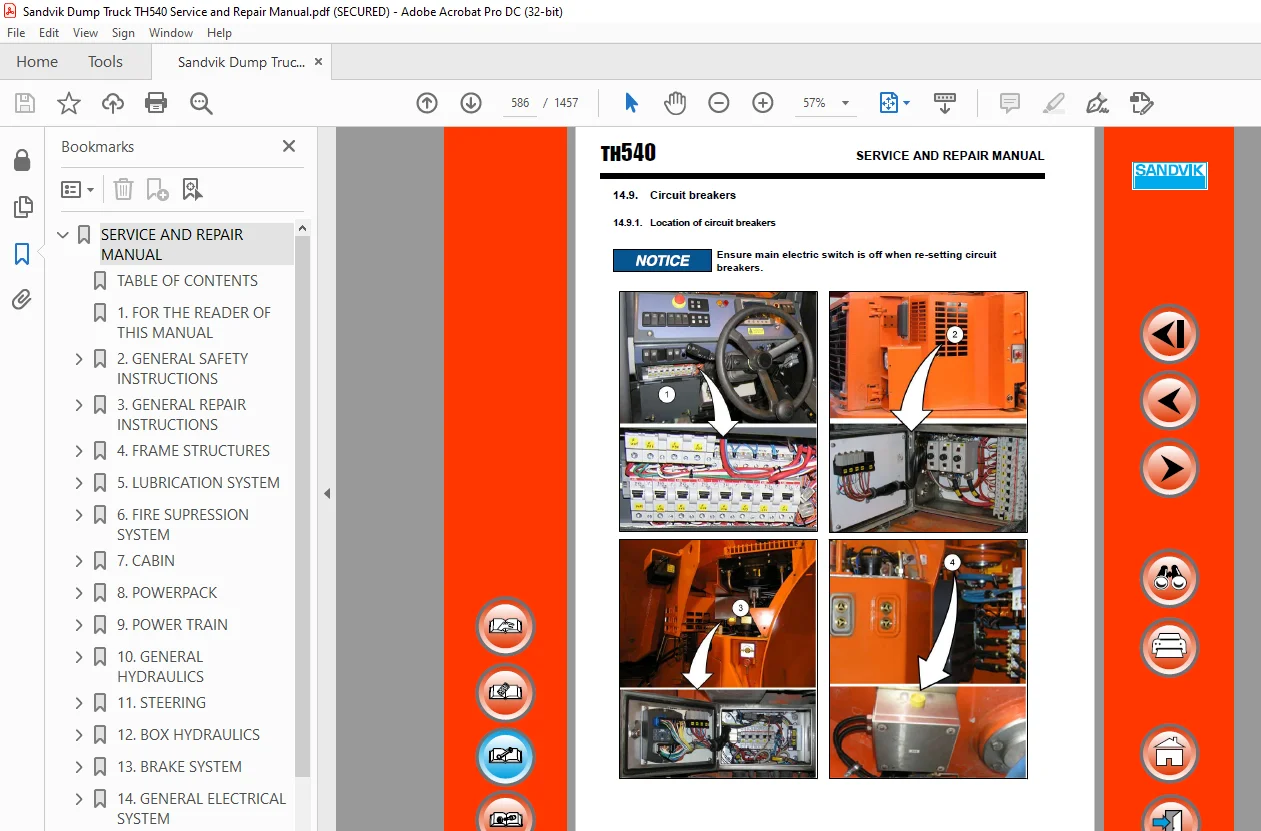
Task: Expand the 8. POWERPACK bookmark
Action: tap(79, 592)
